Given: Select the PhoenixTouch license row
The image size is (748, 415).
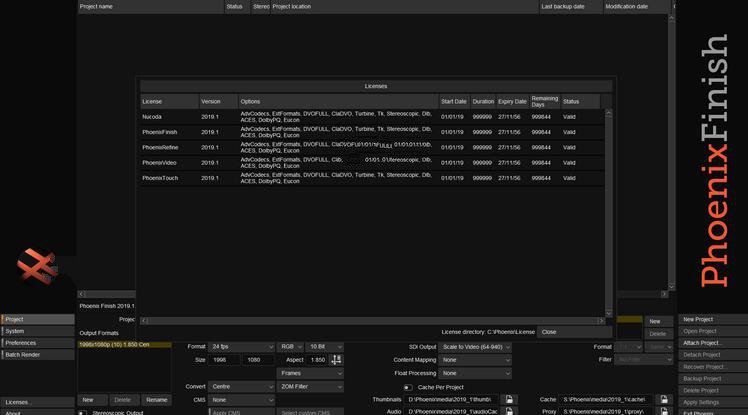Looking at the screenshot, I should [372, 178].
